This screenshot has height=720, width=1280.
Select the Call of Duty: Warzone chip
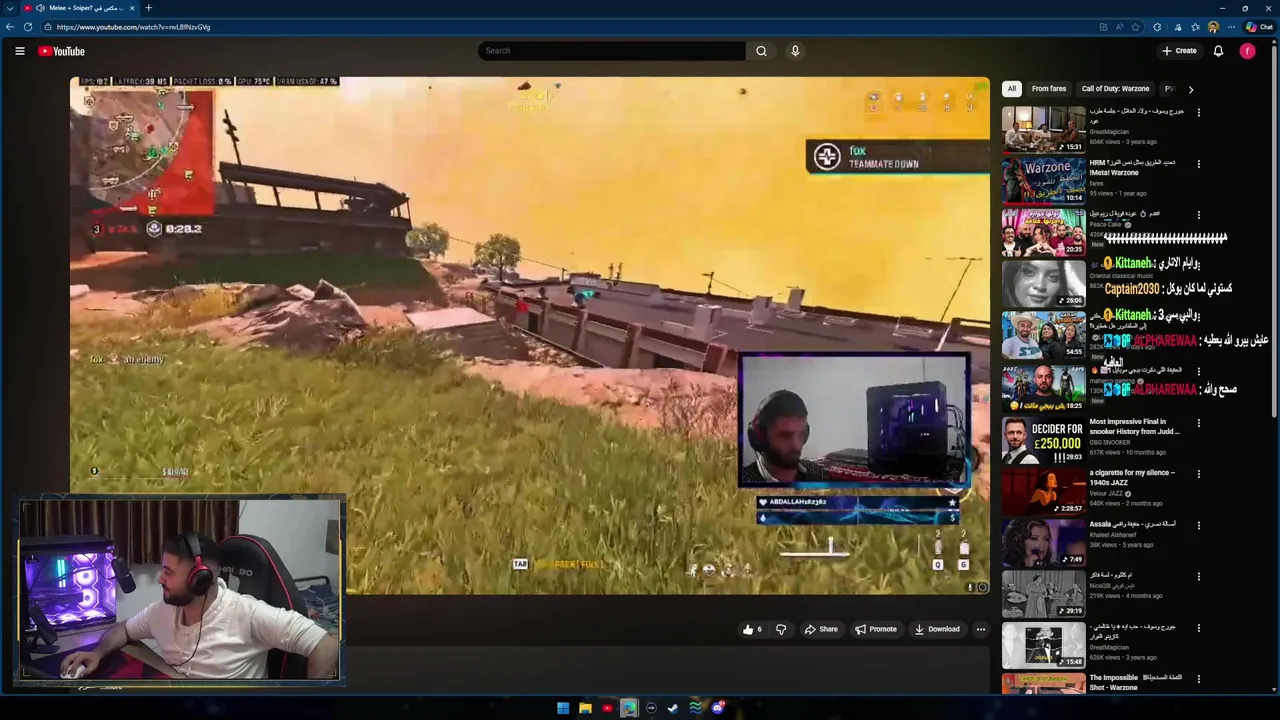point(1115,89)
